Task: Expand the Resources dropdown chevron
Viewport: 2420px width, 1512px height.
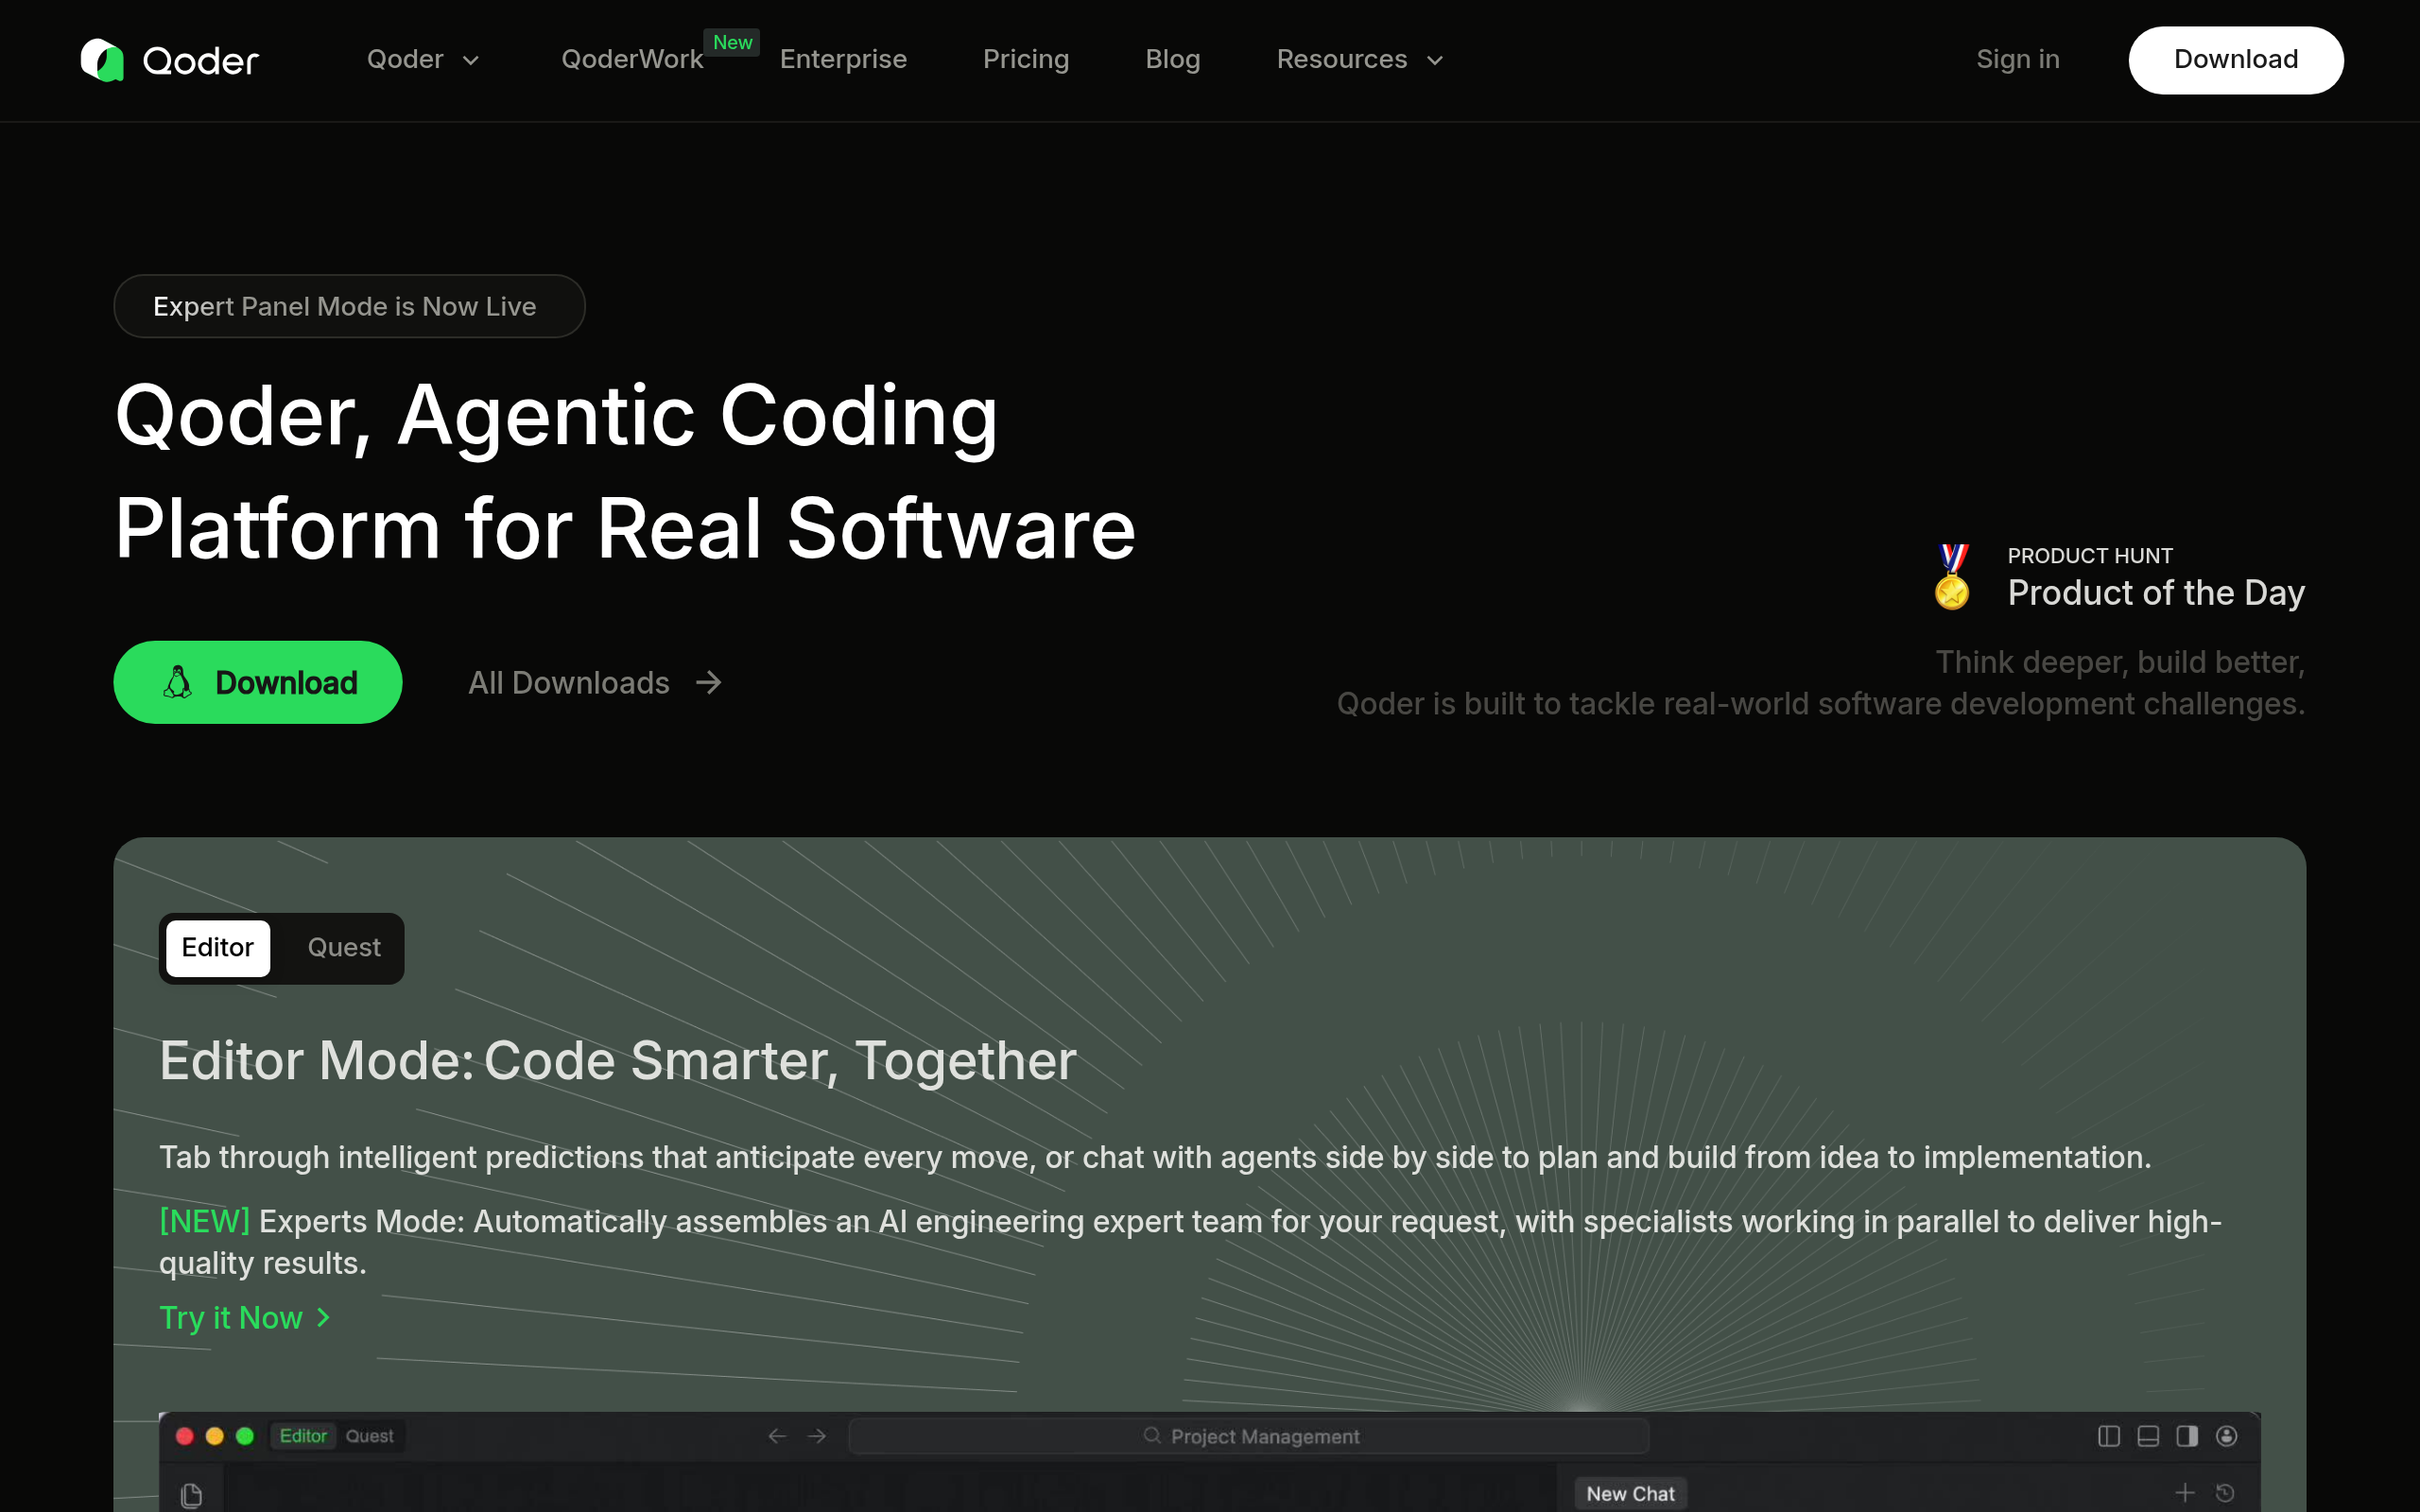Action: click(1435, 61)
